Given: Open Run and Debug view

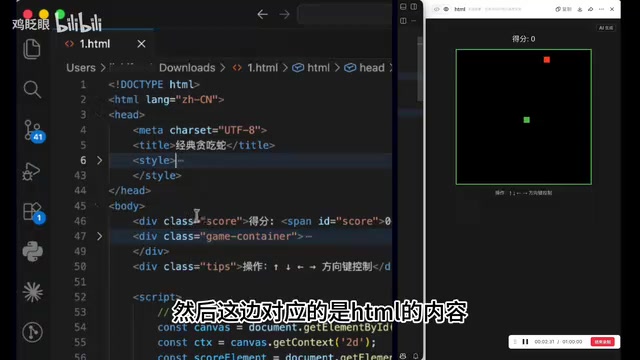Looking at the screenshot, I should (31, 171).
